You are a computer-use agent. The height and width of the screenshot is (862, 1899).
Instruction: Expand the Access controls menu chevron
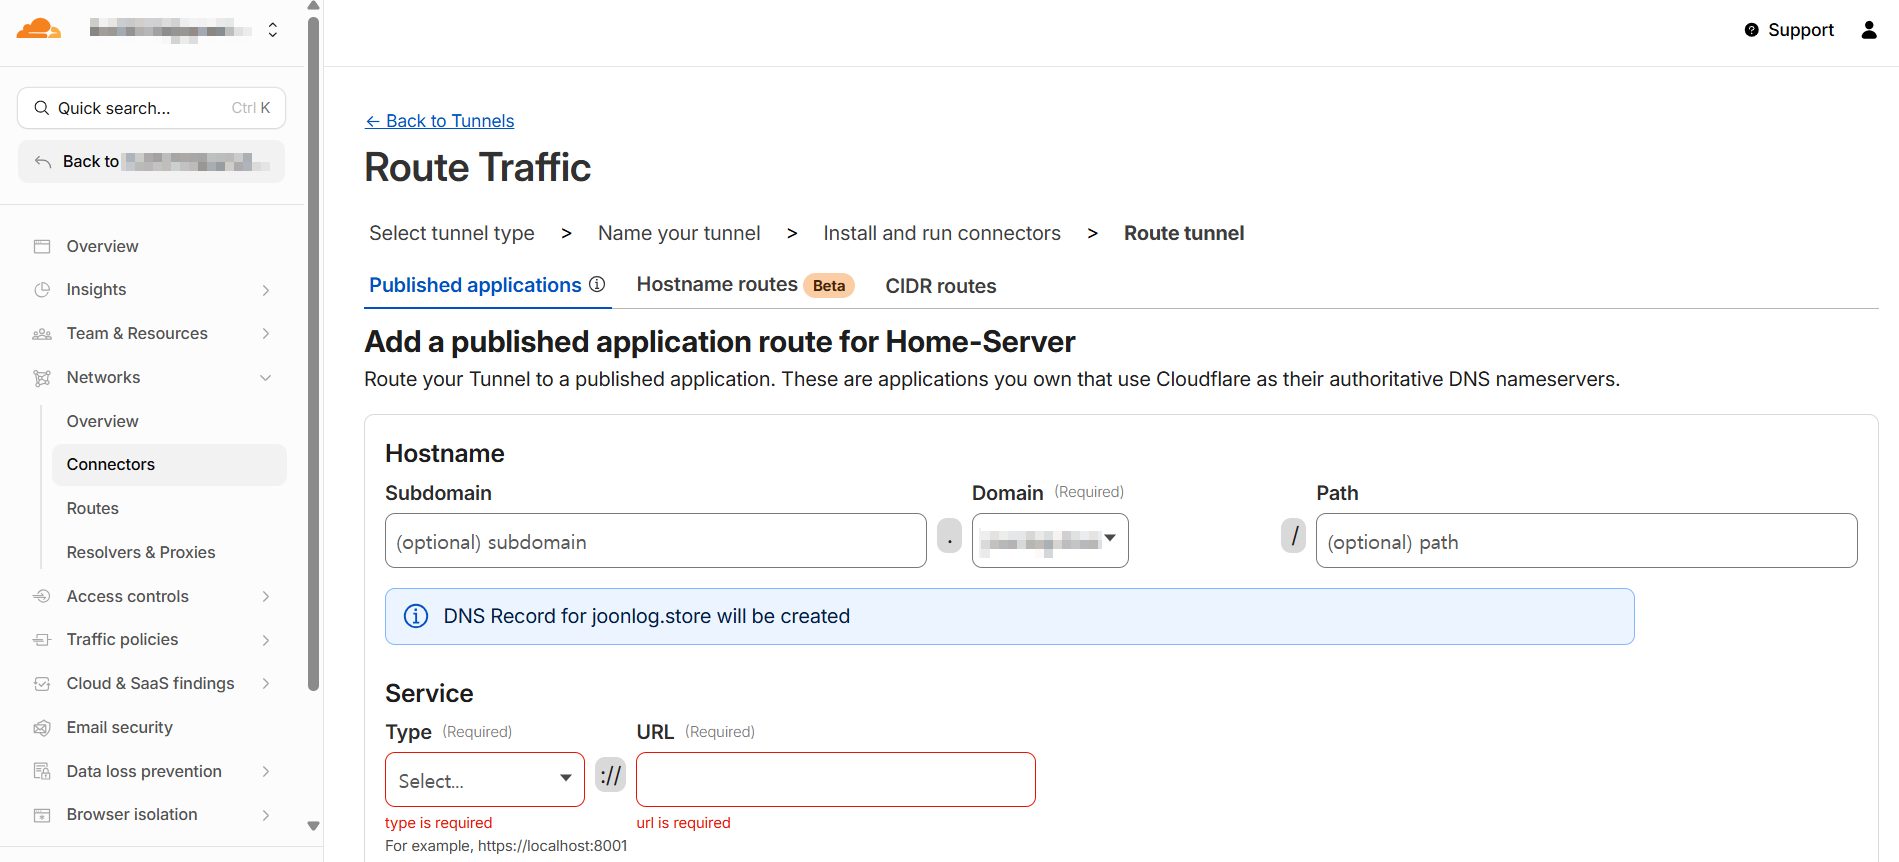(x=266, y=597)
